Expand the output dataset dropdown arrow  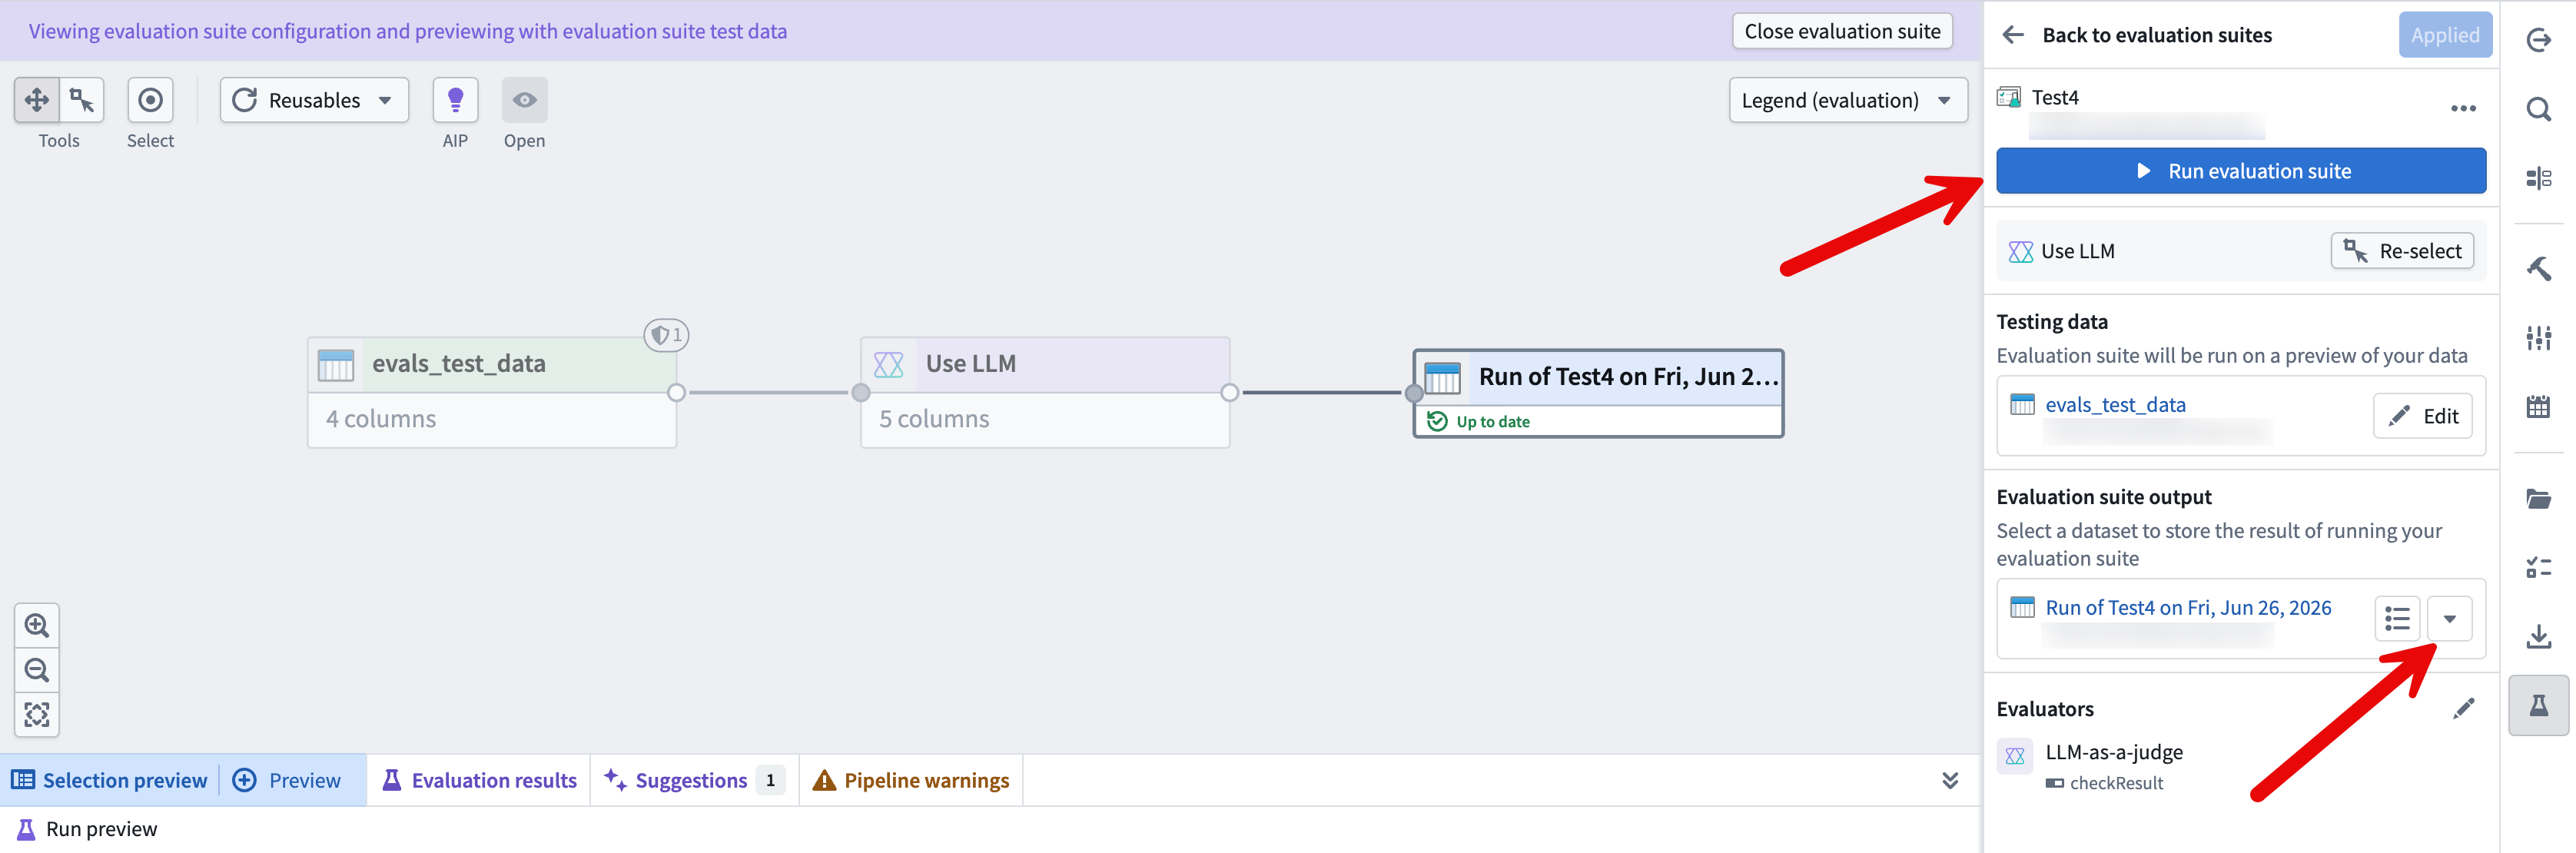[2449, 619]
